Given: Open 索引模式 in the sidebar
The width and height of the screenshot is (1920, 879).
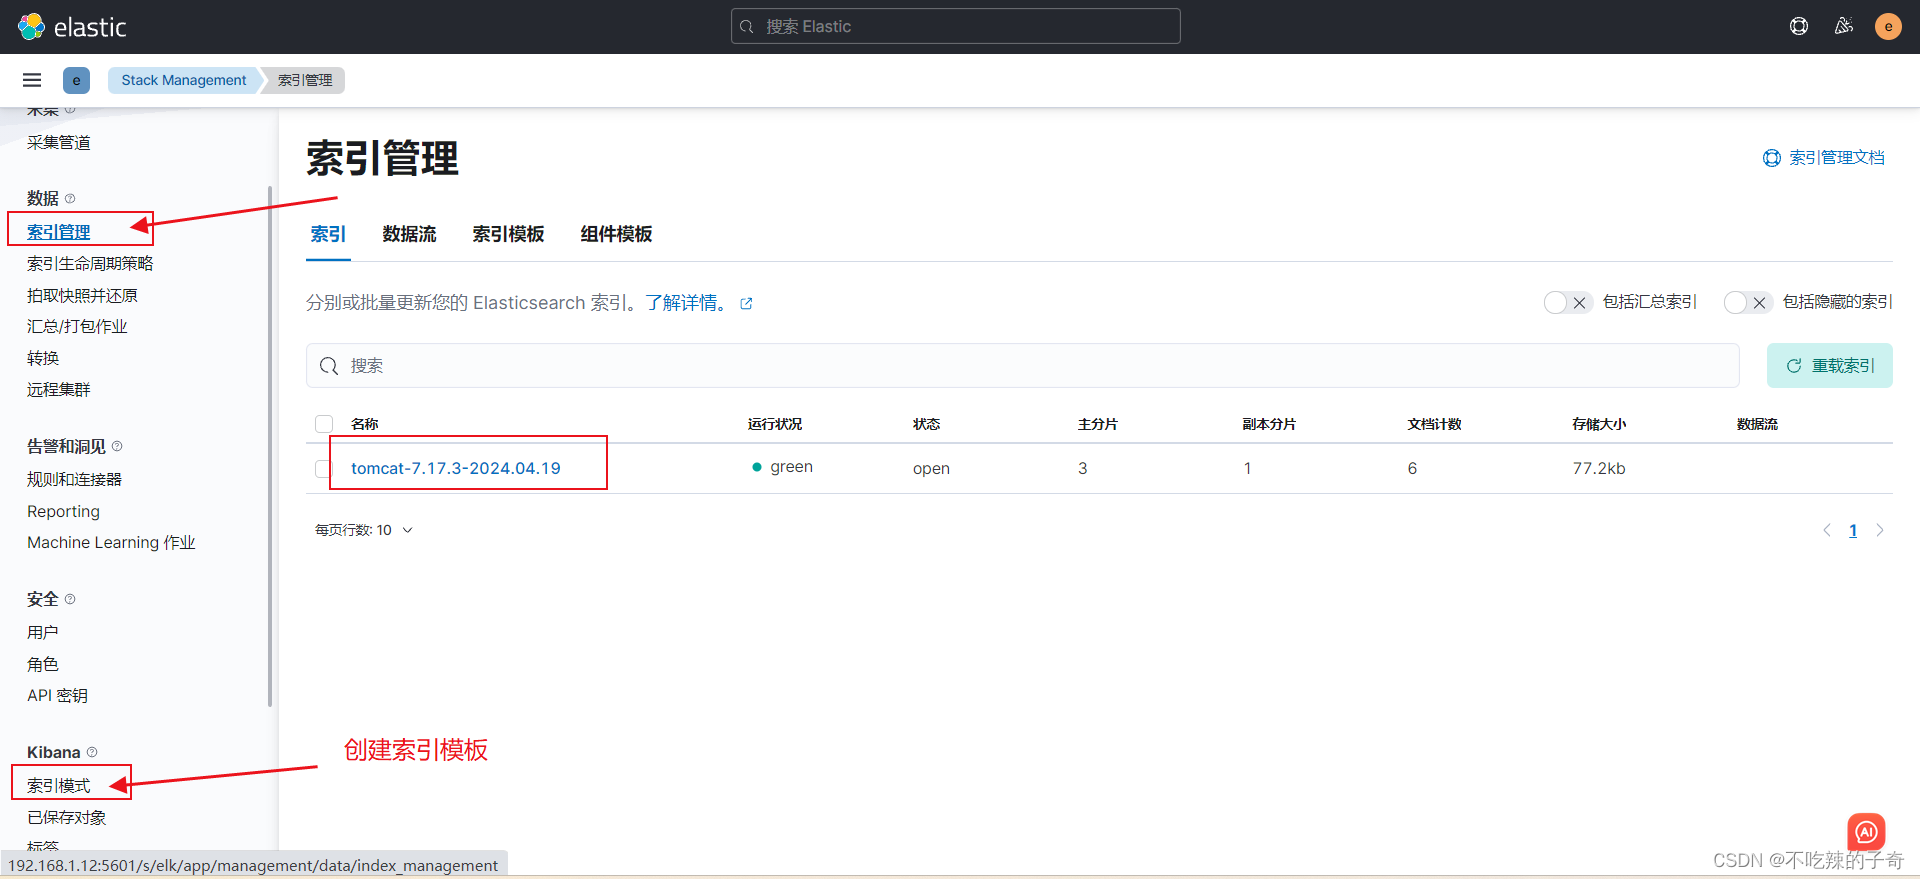Looking at the screenshot, I should [x=59, y=785].
